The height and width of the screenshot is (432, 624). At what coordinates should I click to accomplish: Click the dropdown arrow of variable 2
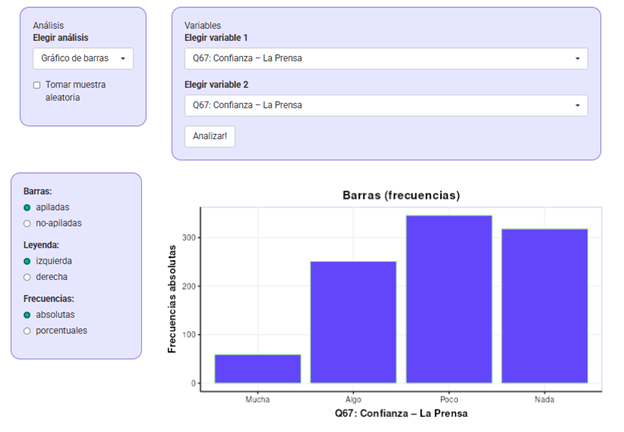(578, 105)
